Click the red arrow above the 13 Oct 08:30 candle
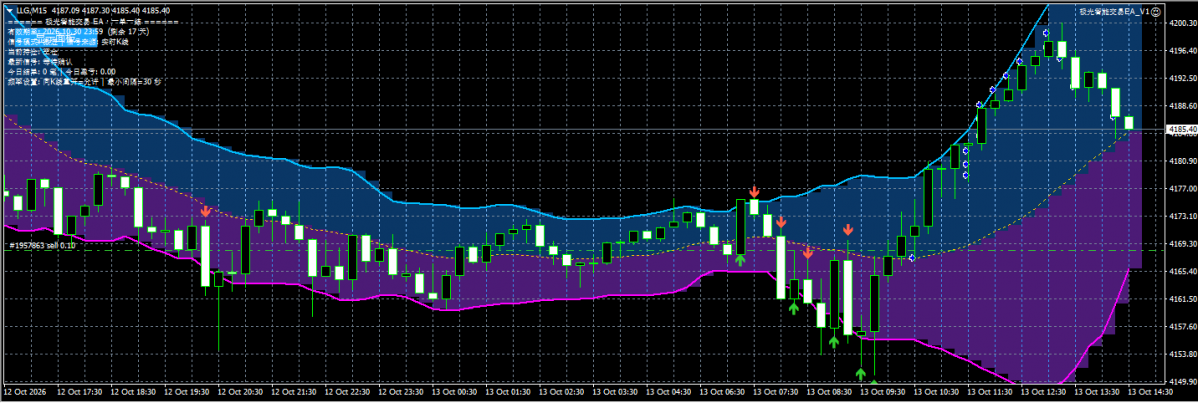 [848, 229]
